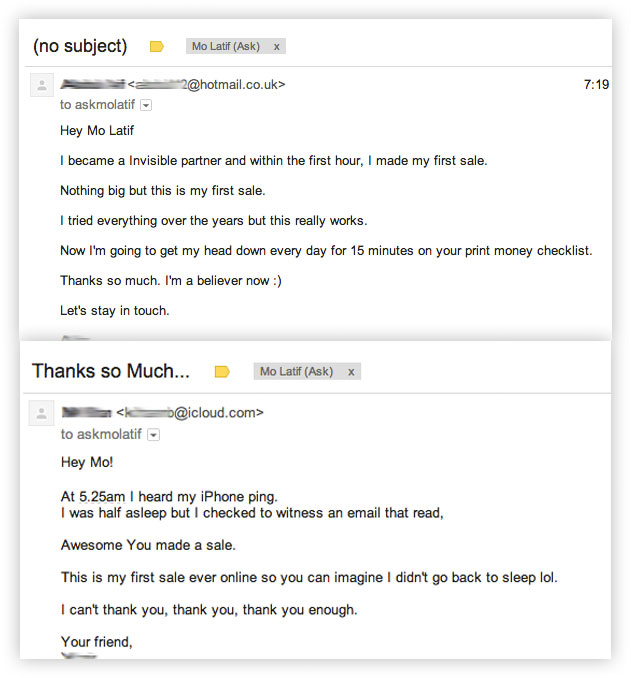
Task: Remove the Mo Latif (Ask) label from the "Thanks so Much..." email
Action: [x=351, y=371]
